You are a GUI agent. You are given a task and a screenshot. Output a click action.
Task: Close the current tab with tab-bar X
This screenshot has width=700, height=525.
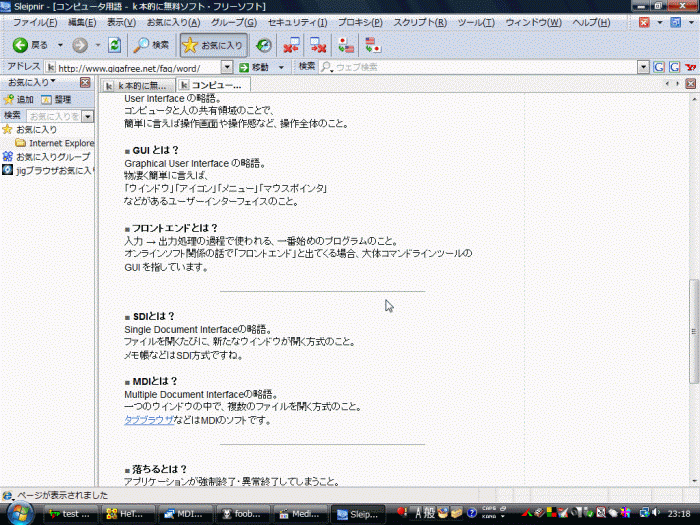pos(691,83)
